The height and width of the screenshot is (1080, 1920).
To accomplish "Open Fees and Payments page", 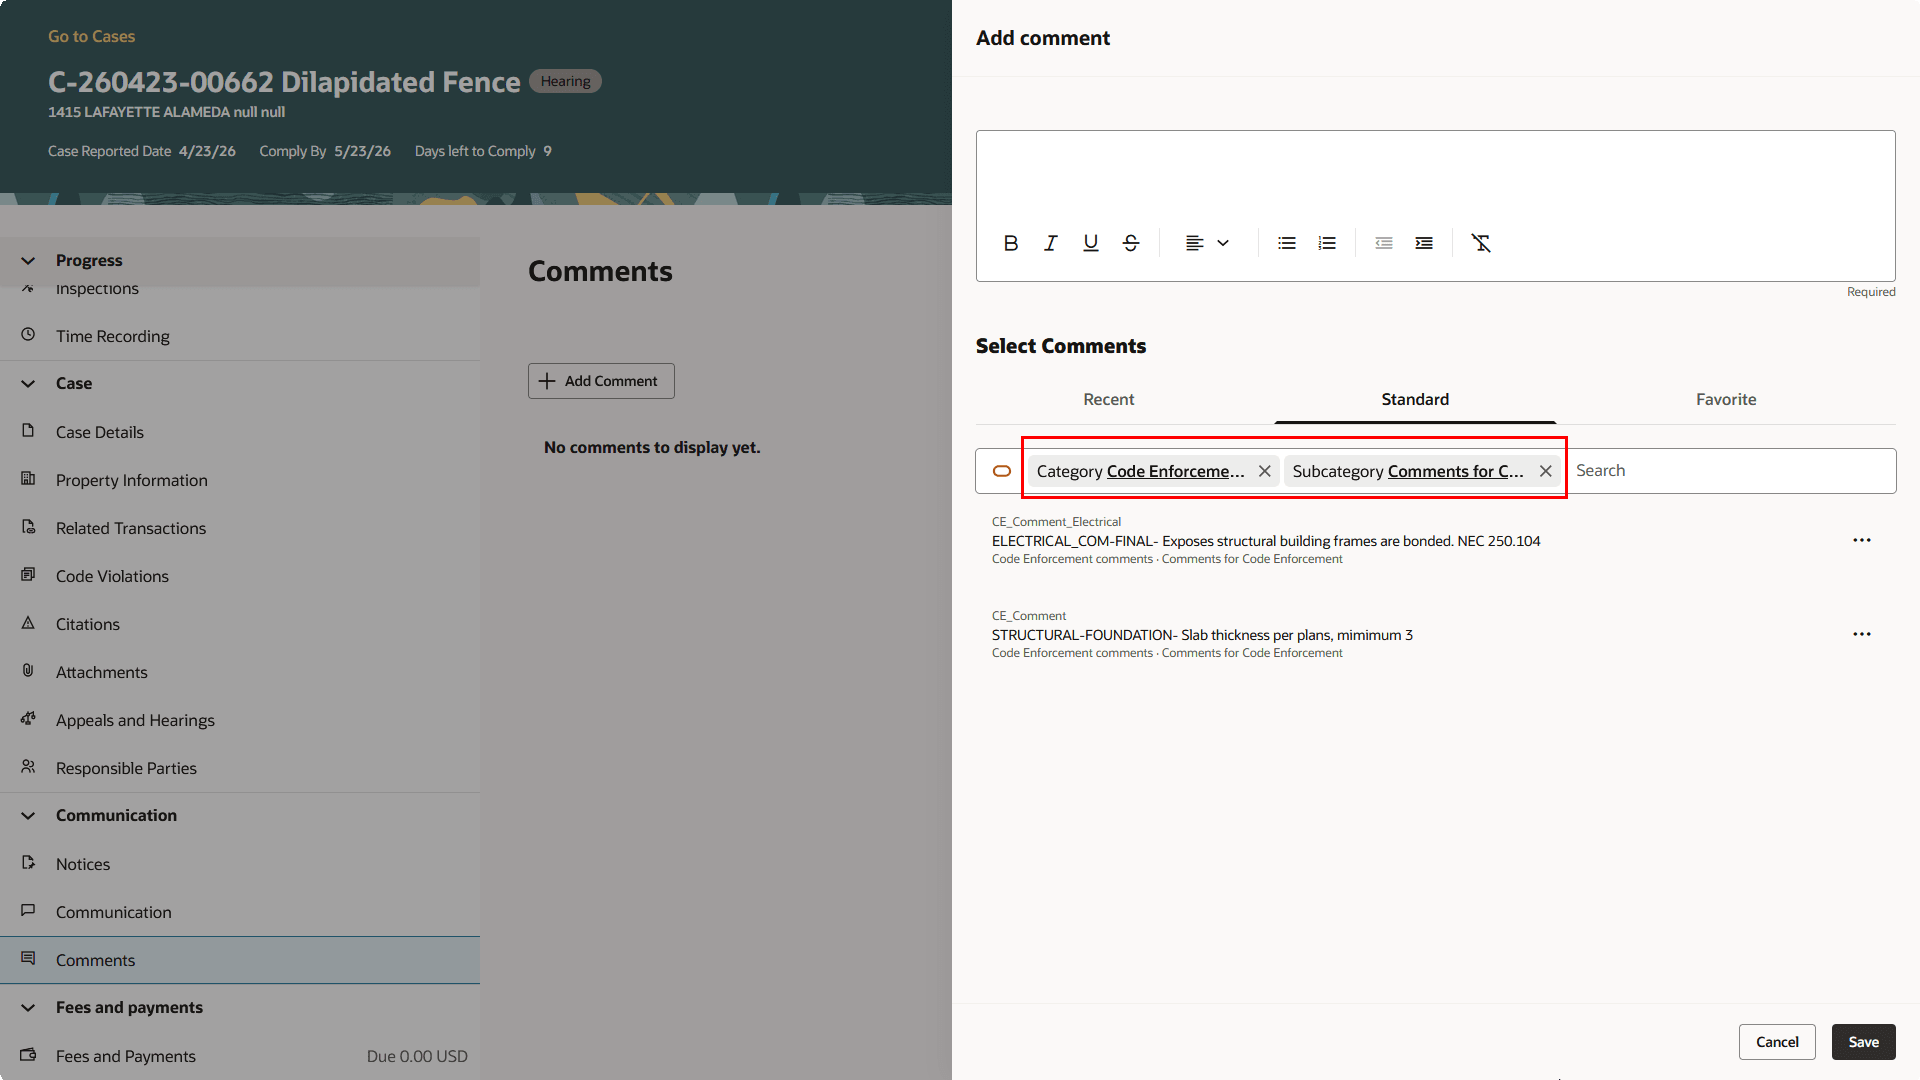I will [240, 1056].
